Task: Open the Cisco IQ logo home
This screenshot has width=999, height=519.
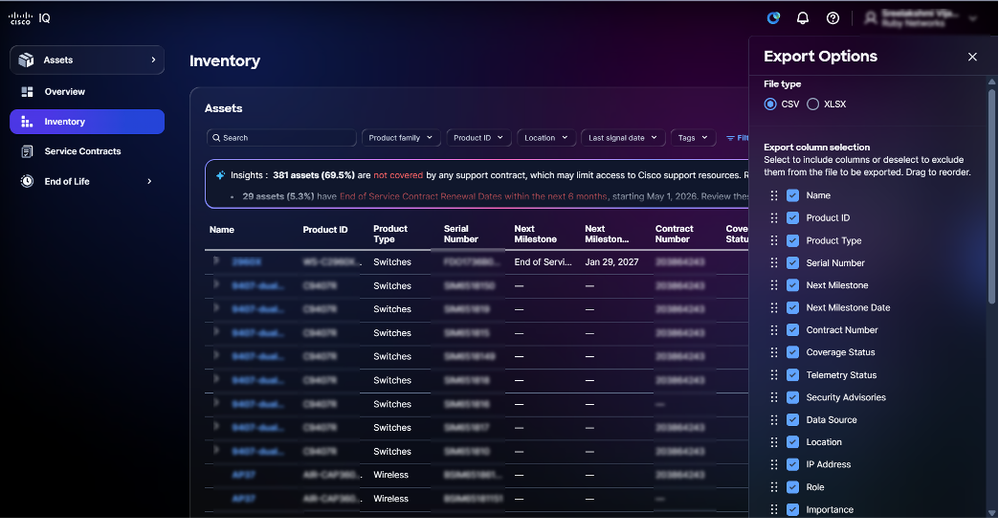Action: 29,18
